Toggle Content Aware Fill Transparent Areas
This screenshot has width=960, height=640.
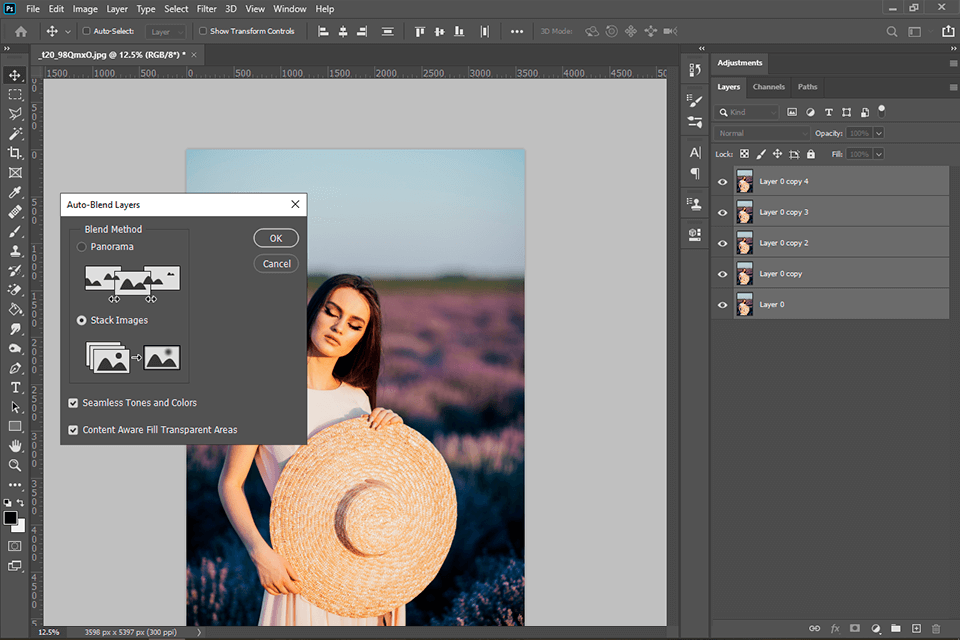73,430
